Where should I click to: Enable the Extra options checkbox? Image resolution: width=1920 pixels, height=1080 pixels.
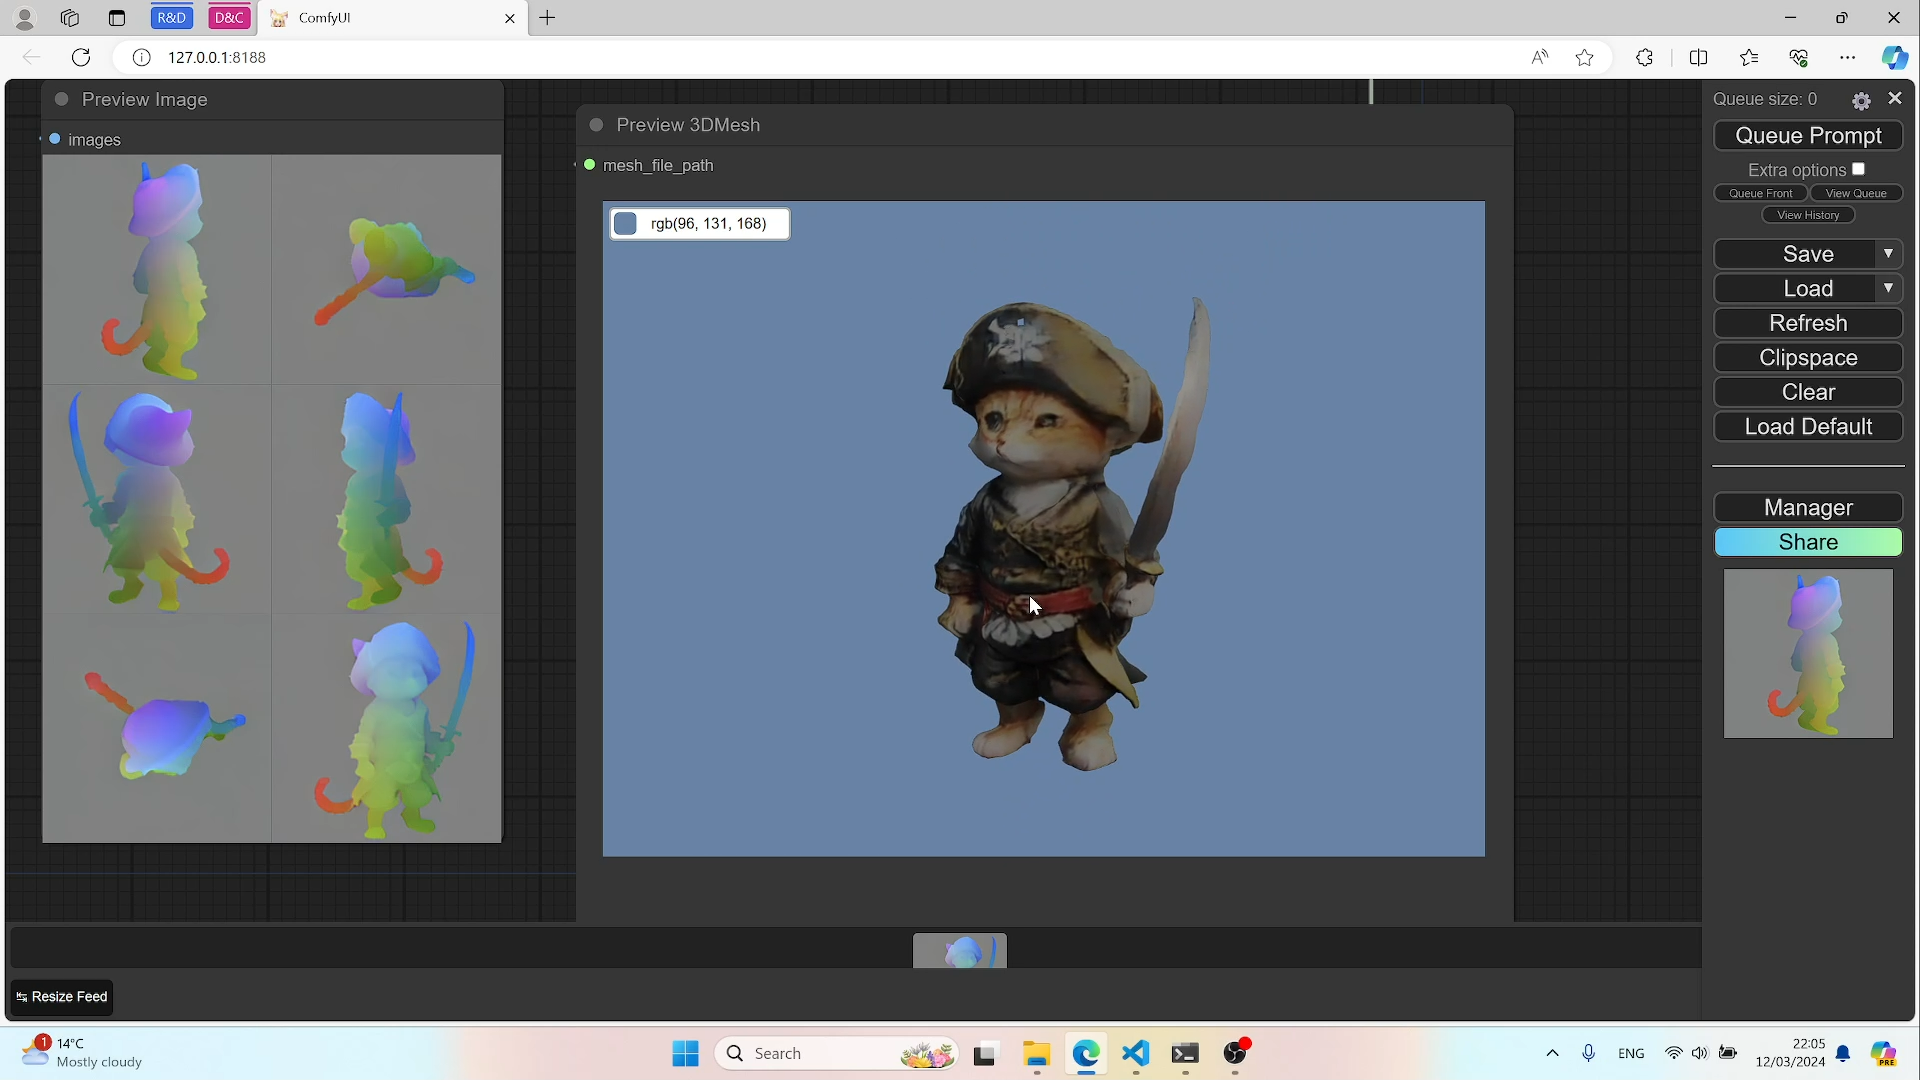[1858, 169]
